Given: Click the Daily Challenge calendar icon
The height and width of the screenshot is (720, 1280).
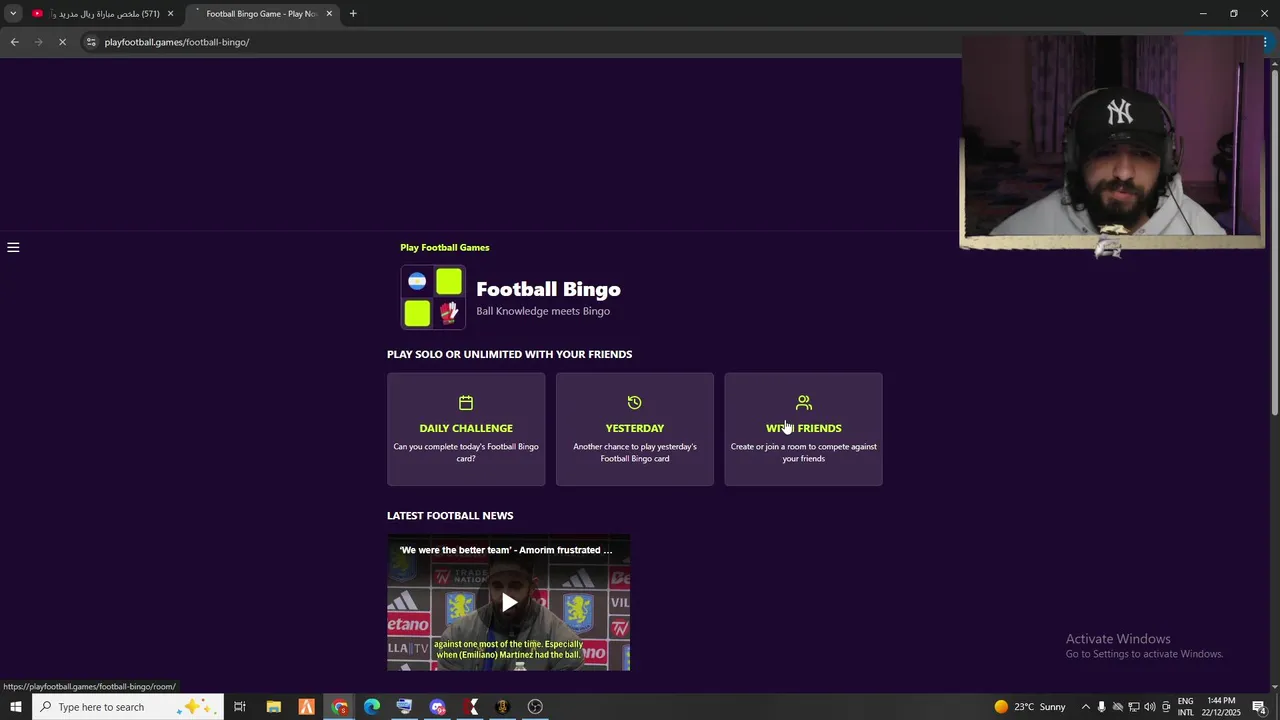Looking at the screenshot, I should pyautogui.click(x=466, y=403).
